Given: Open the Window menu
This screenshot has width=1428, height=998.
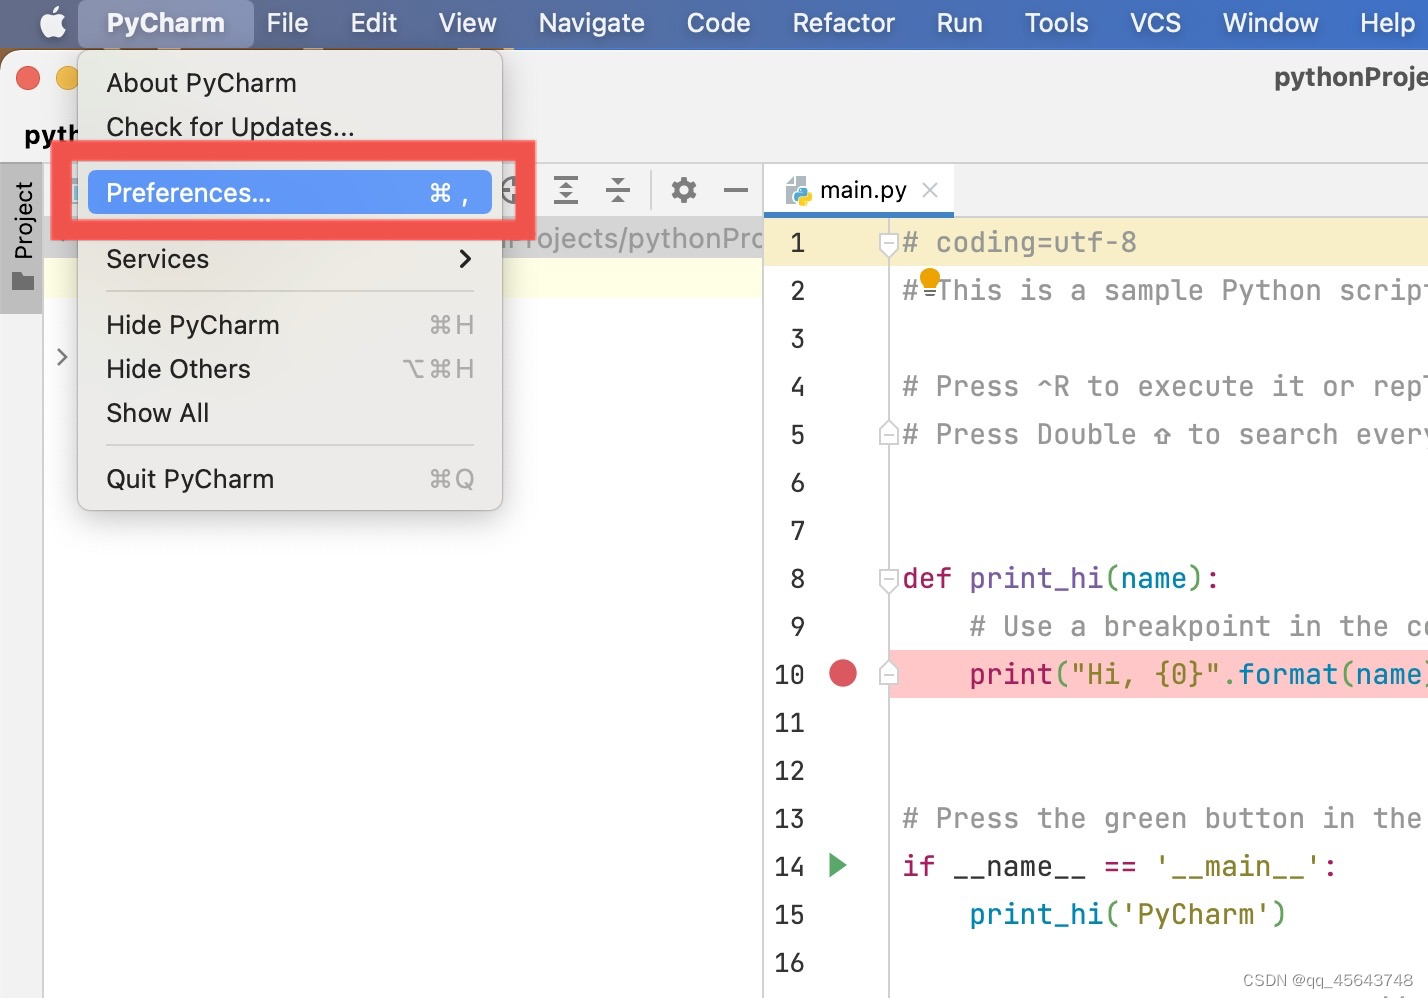Looking at the screenshot, I should pos(1270,23).
